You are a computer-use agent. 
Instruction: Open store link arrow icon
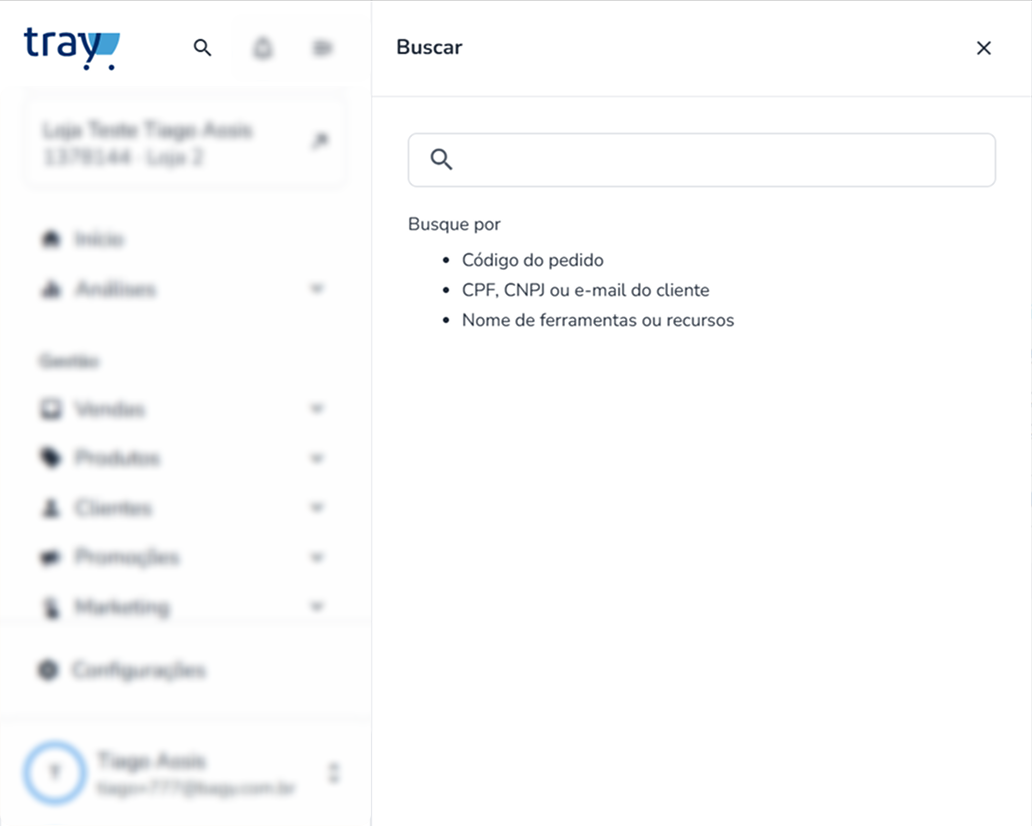320,140
